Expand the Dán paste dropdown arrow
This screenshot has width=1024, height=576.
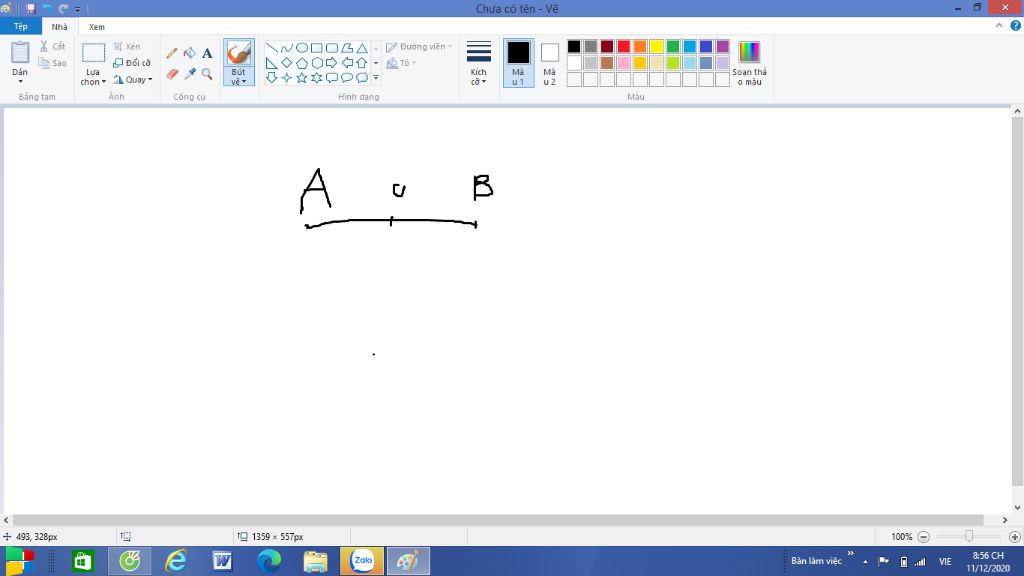pos(20,81)
